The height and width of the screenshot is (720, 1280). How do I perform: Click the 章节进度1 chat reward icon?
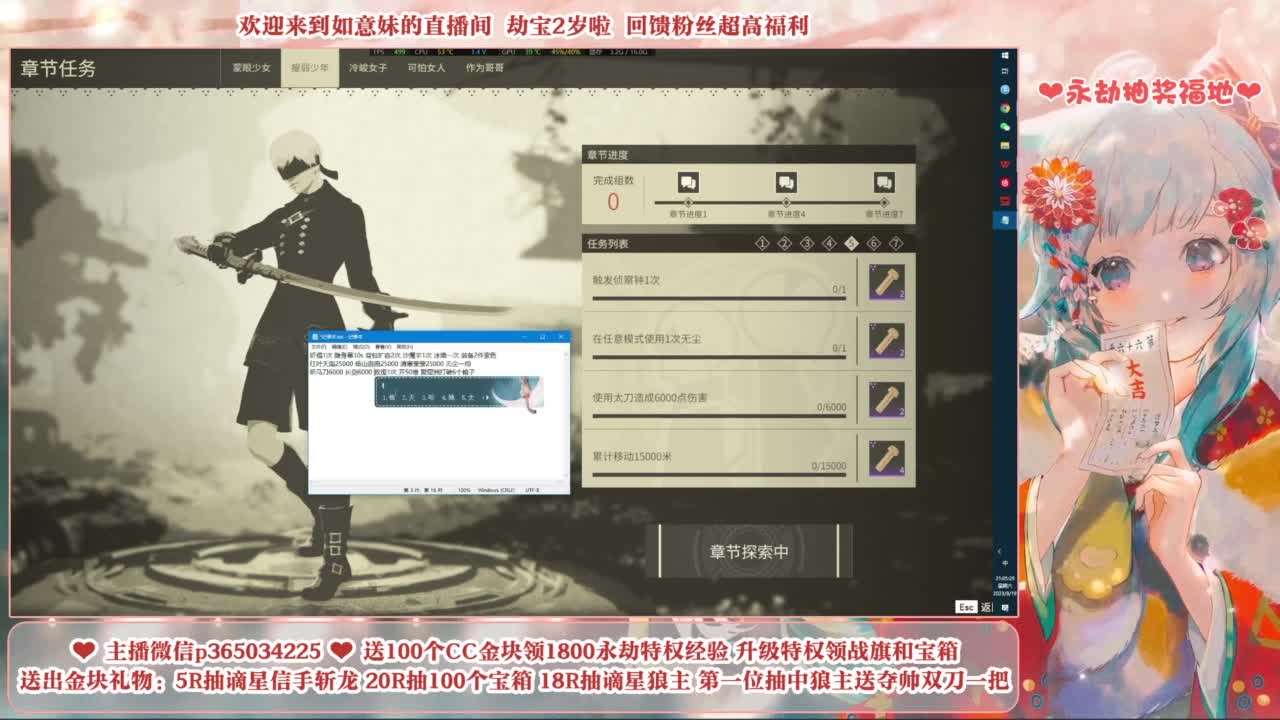[x=688, y=182]
